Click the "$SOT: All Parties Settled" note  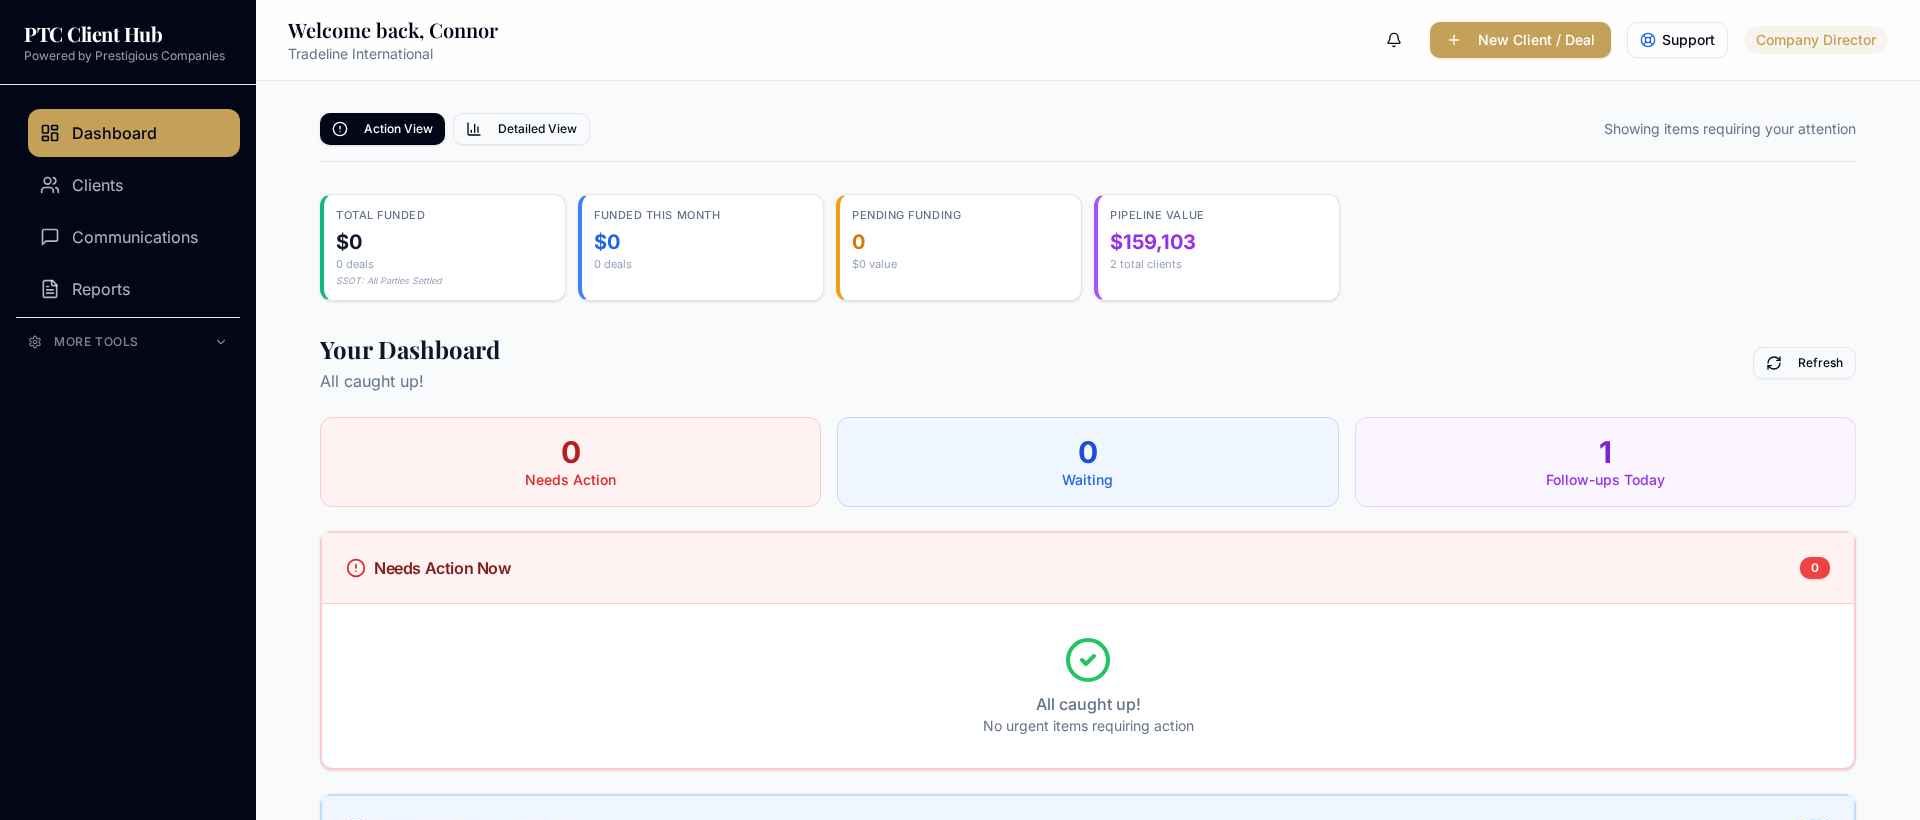tap(389, 281)
